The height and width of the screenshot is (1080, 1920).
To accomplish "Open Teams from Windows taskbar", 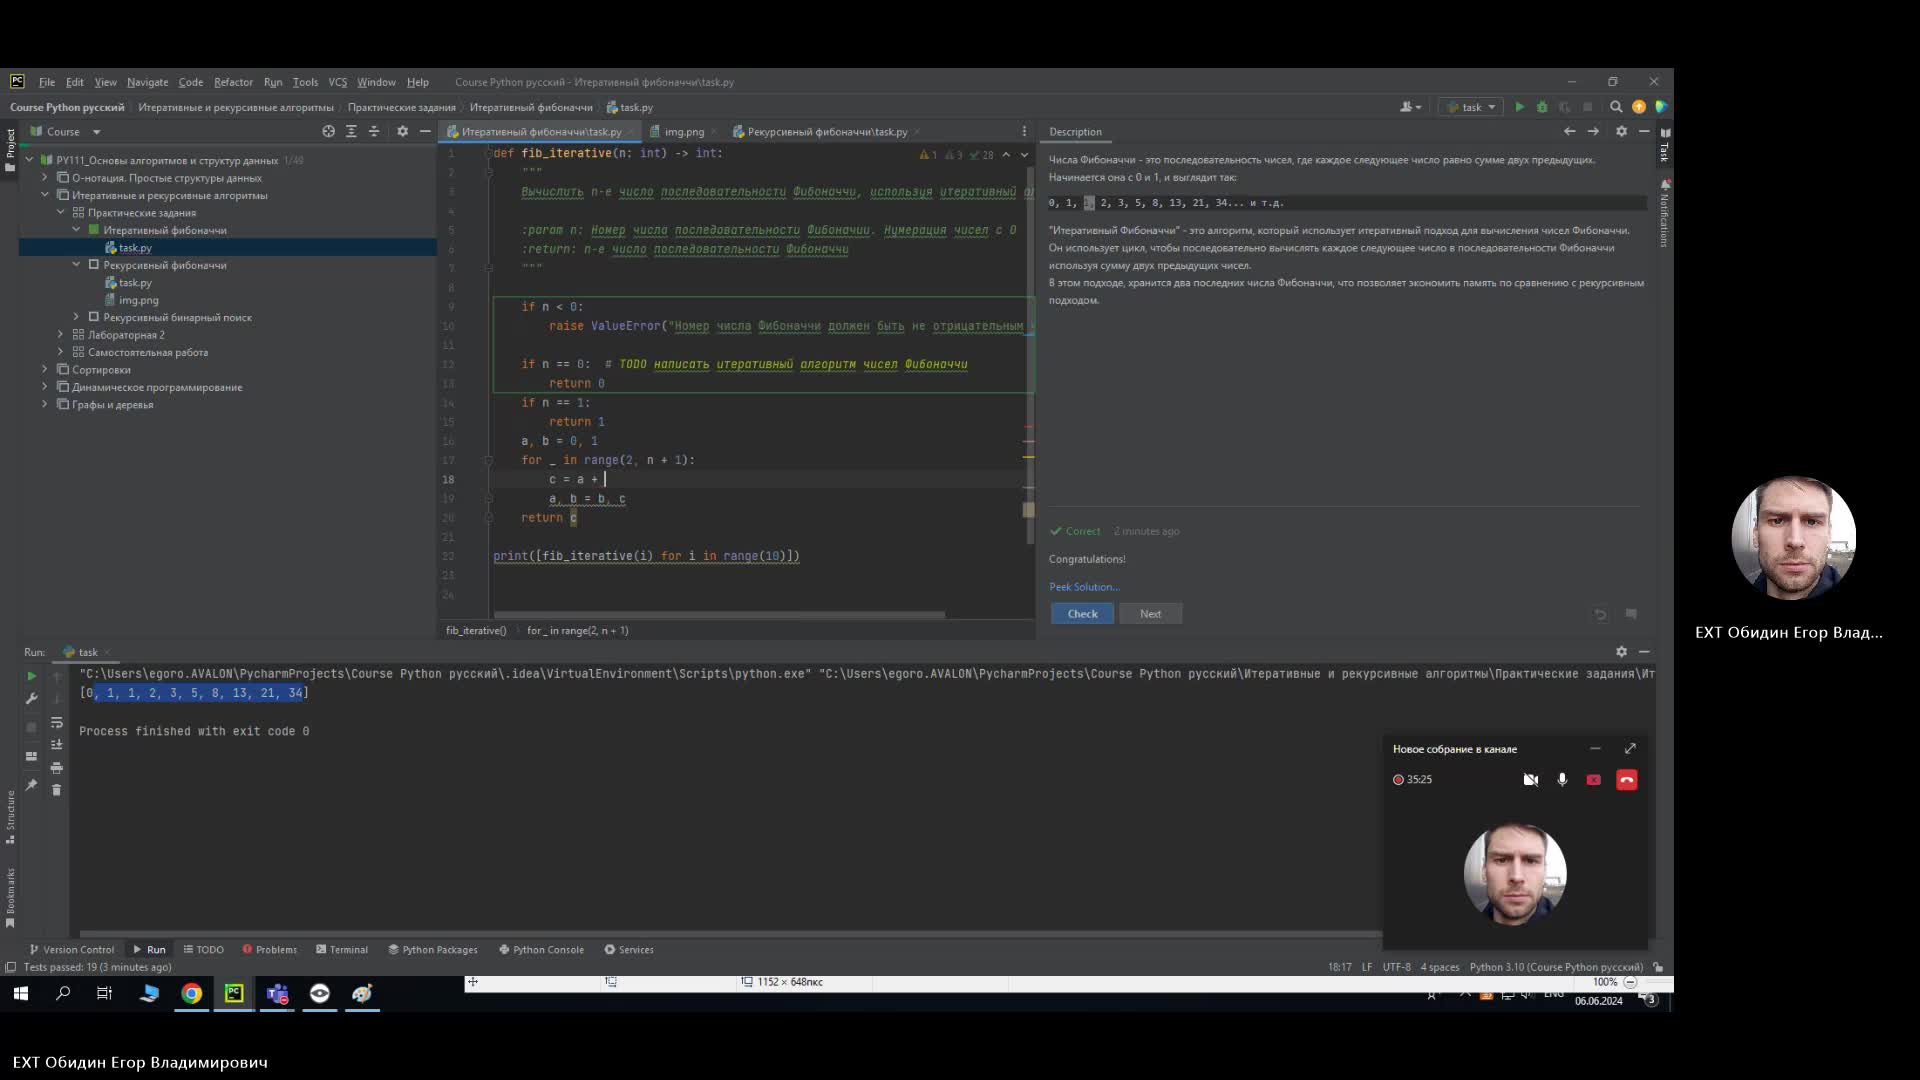I will click(x=277, y=993).
